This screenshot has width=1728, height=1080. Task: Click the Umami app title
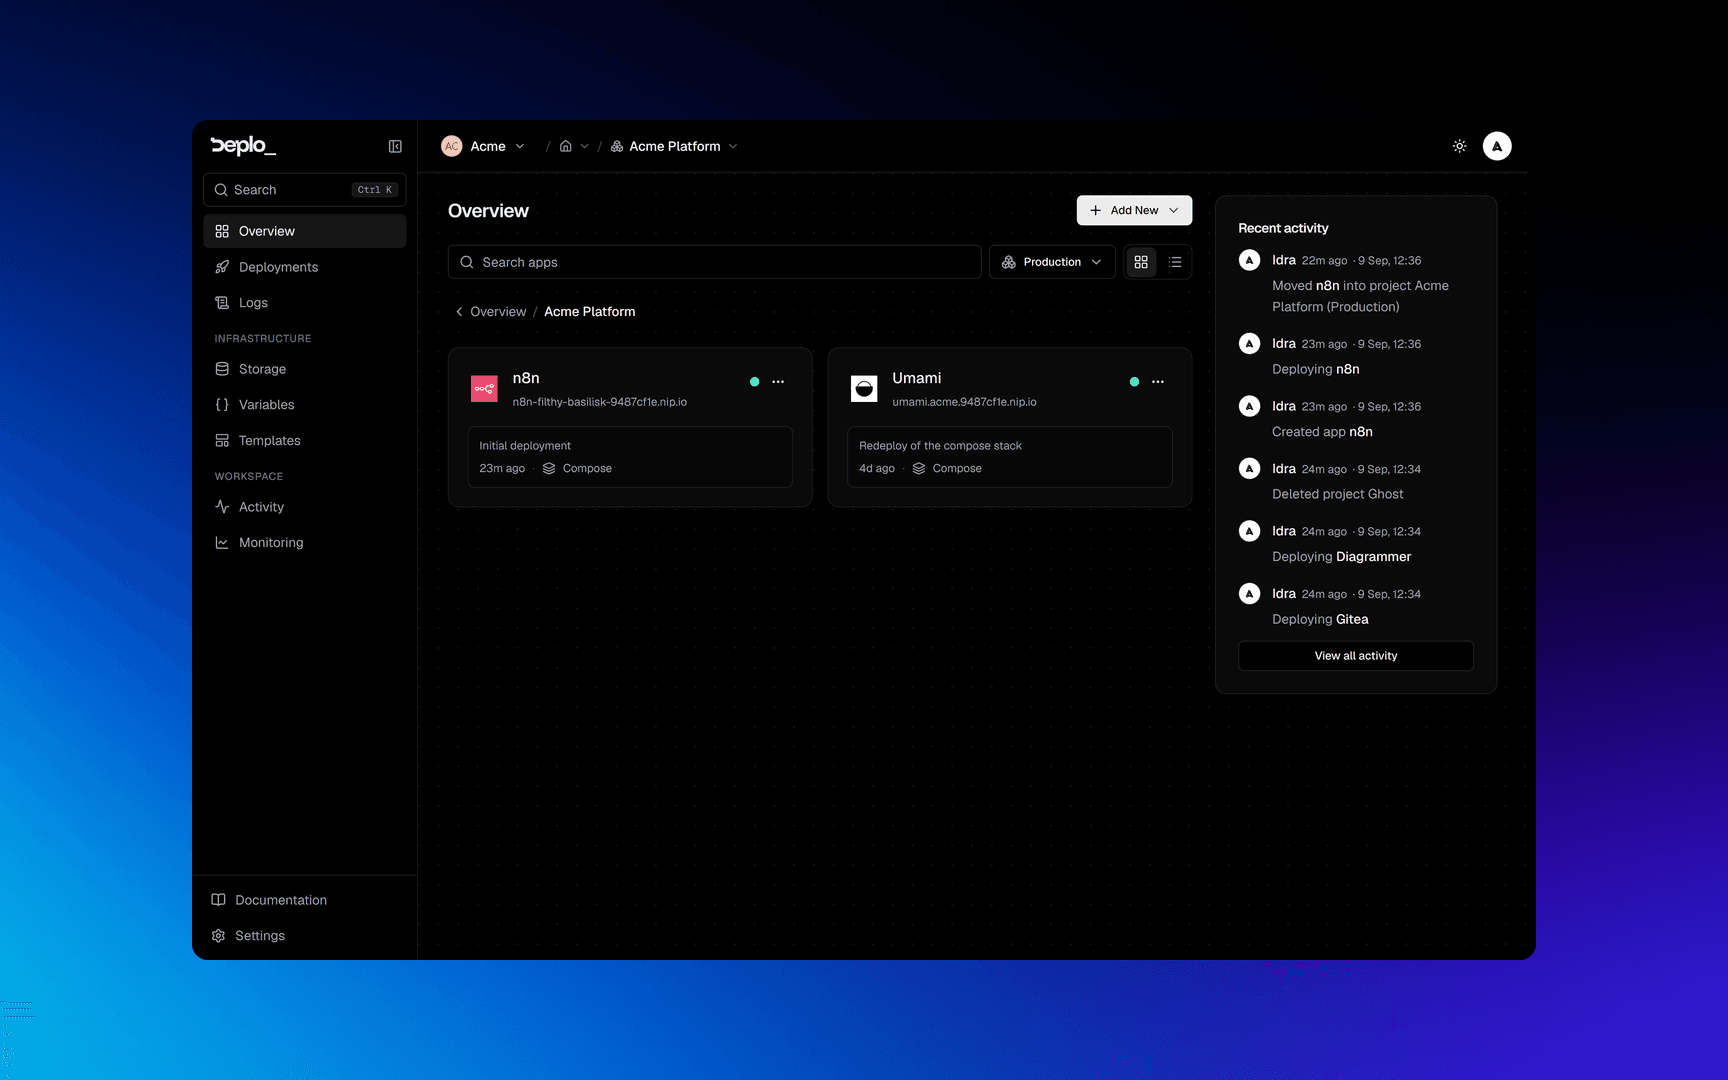click(x=917, y=378)
